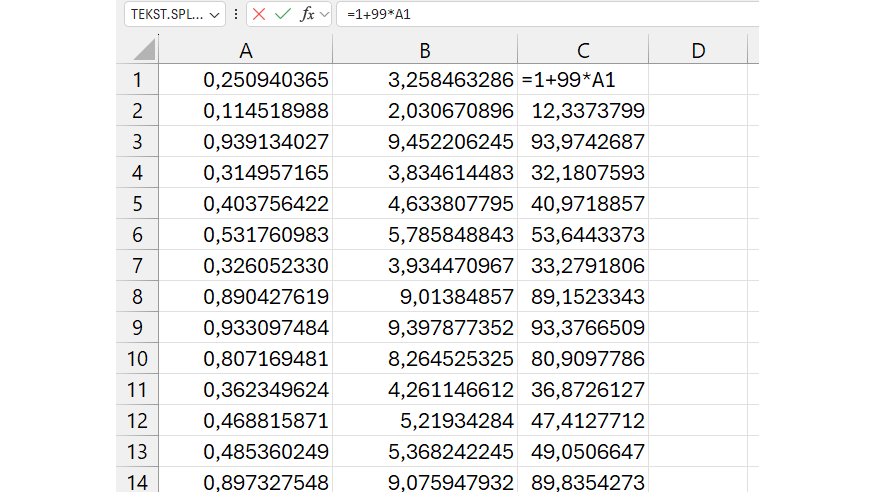Select row 13 header
The width and height of the screenshot is (875, 492).
[137, 451]
